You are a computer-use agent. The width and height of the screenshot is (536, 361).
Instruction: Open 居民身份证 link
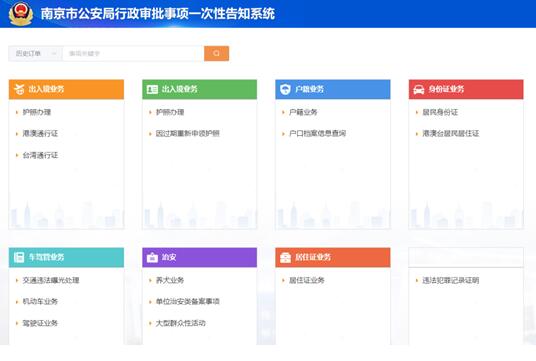coord(440,112)
